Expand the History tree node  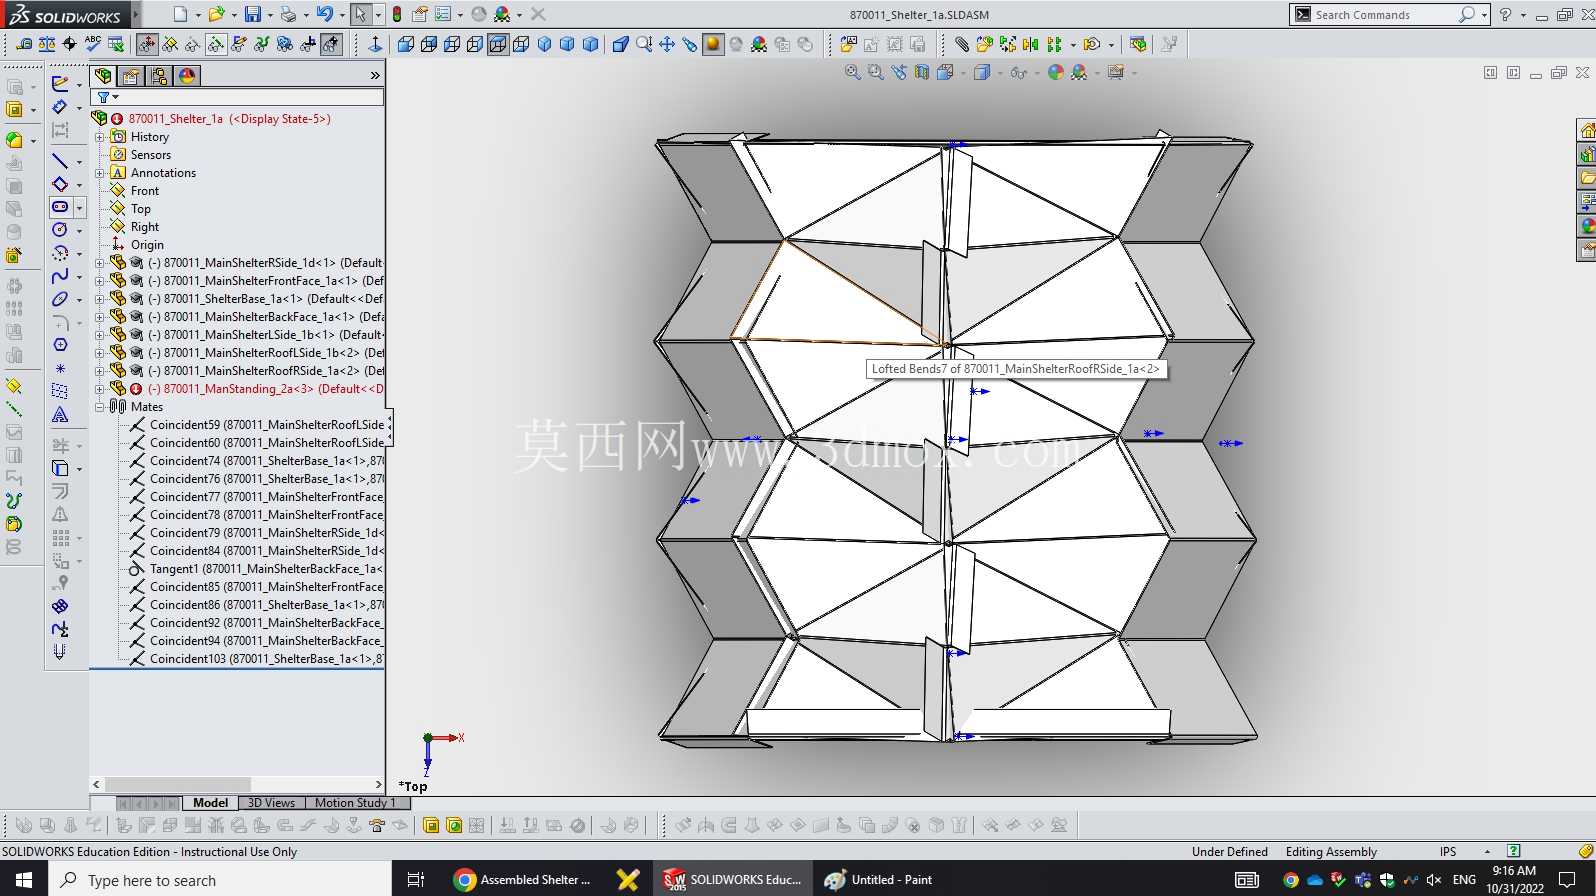[x=99, y=137]
